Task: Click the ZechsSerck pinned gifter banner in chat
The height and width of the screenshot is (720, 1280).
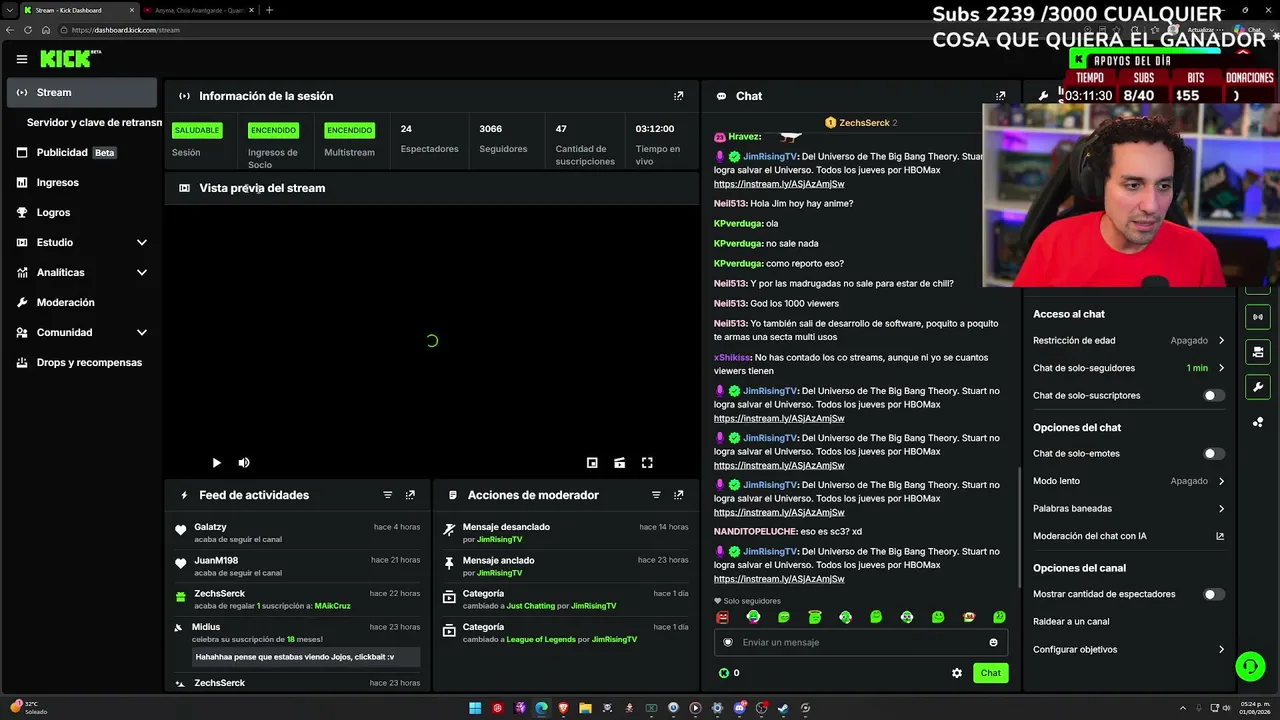Action: 861,123
